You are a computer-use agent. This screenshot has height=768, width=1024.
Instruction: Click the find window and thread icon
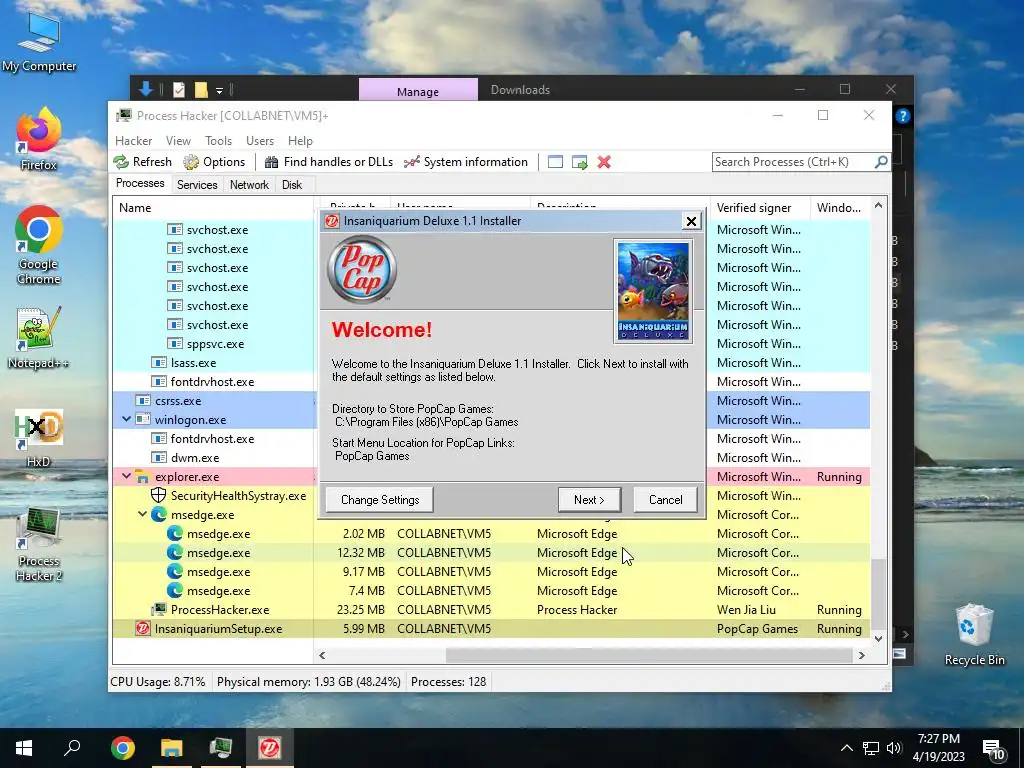(579, 162)
